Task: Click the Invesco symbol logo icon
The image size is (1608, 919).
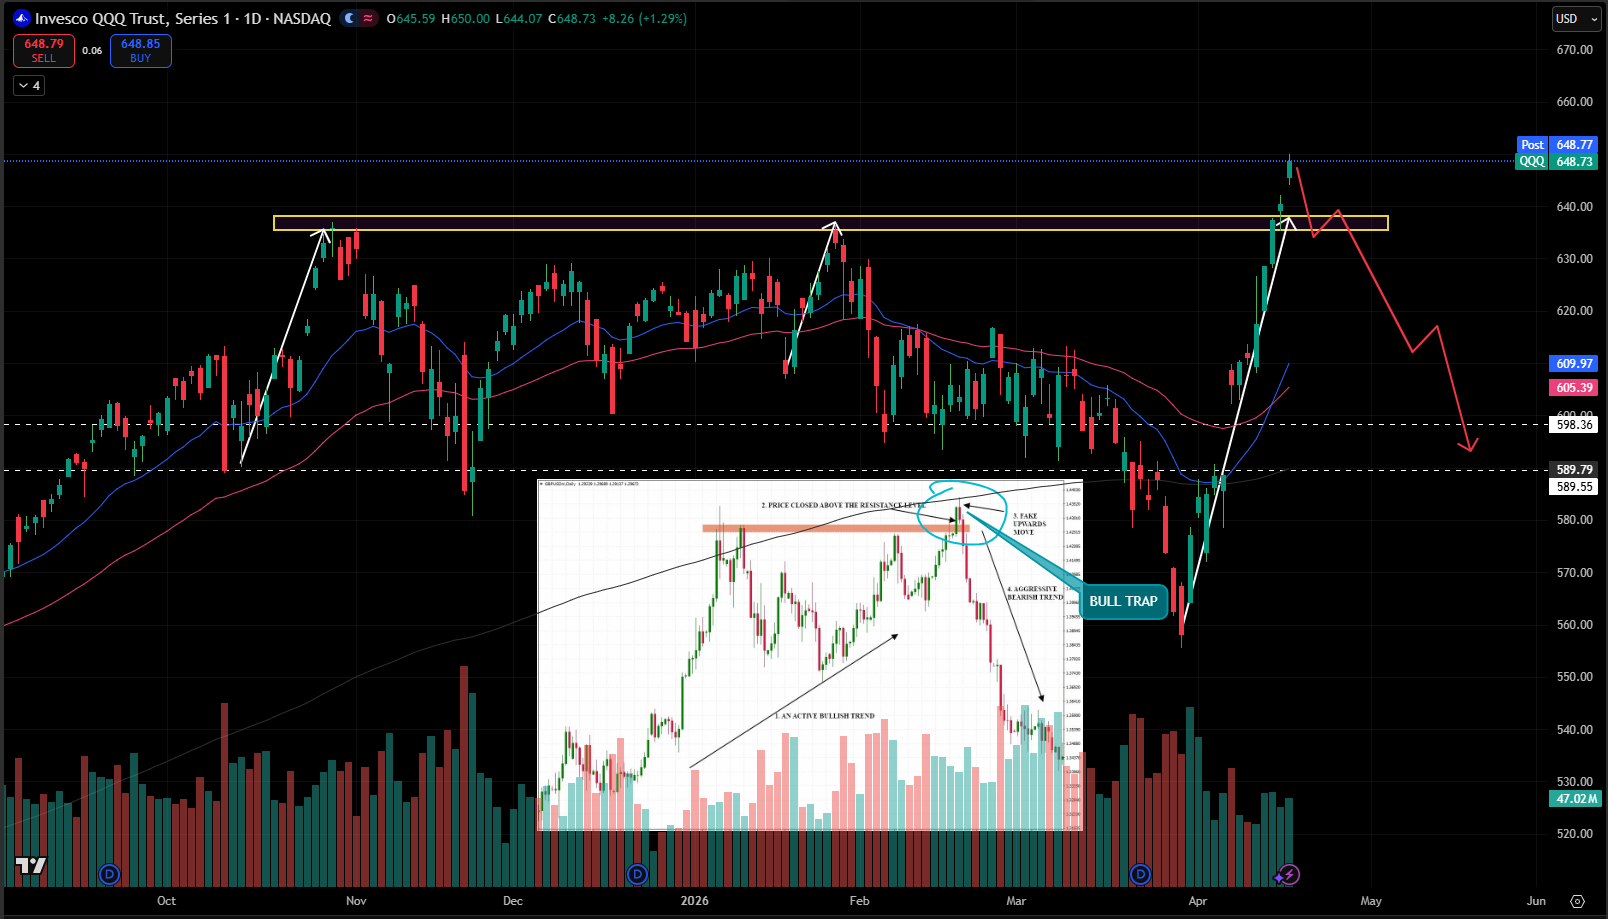Action: pyautogui.click(x=22, y=18)
